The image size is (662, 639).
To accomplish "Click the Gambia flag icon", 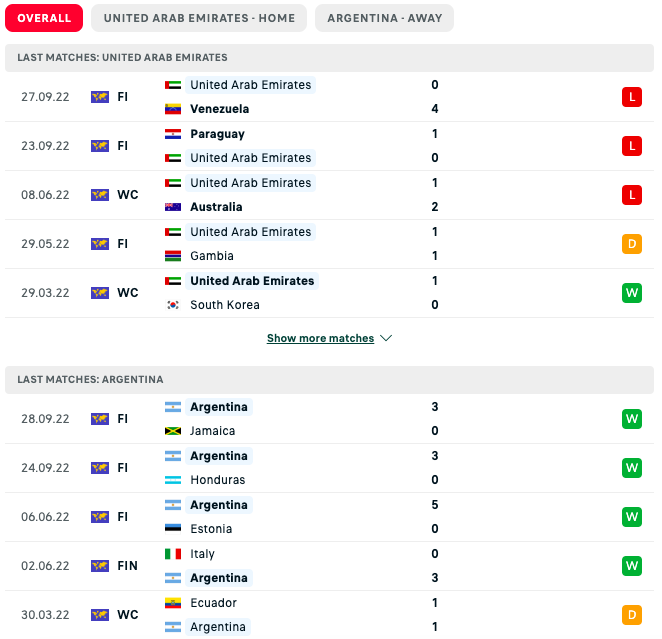I will click(x=173, y=256).
